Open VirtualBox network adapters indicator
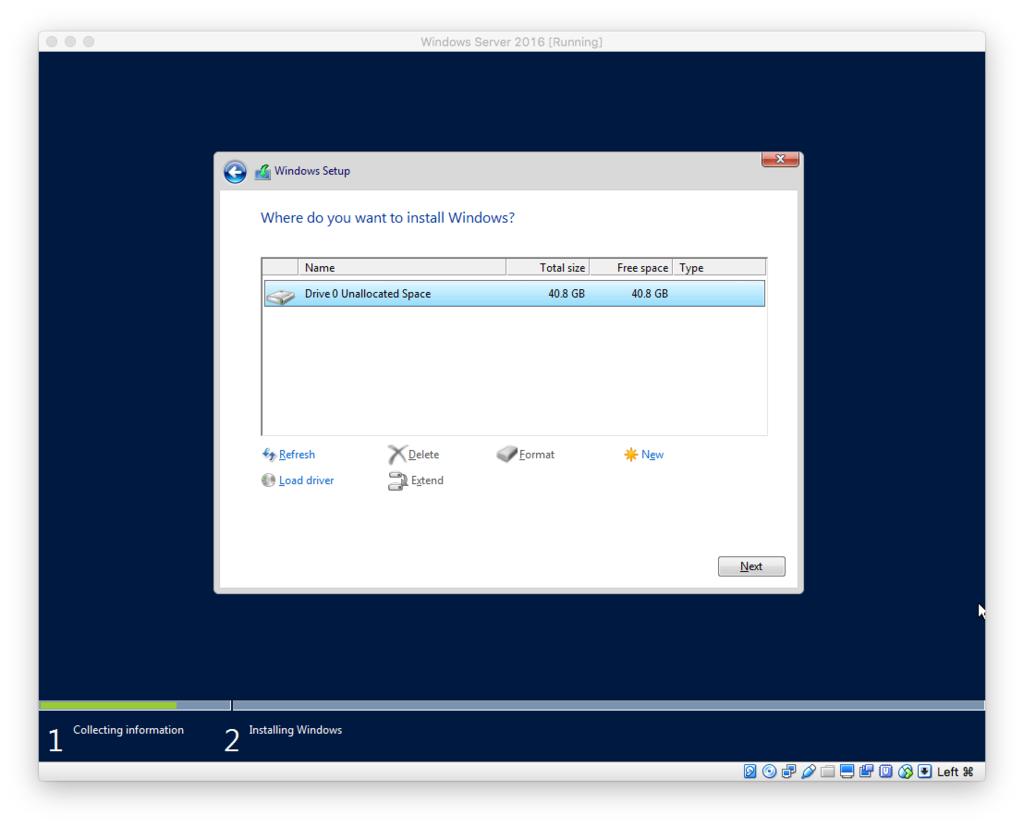1024x827 pixels. click(789, 771)
